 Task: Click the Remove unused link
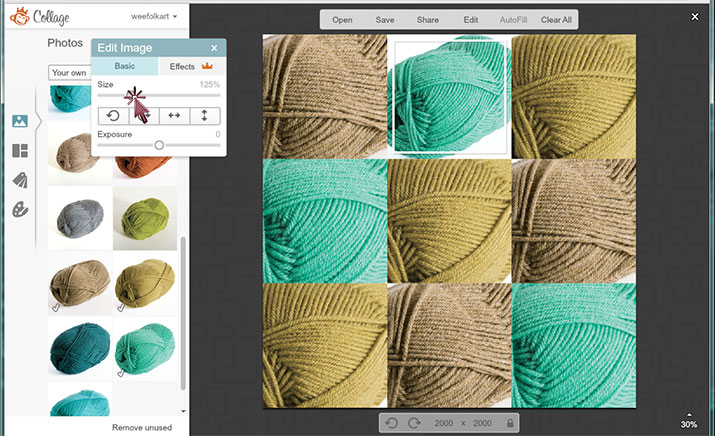[x=142, y=427]
